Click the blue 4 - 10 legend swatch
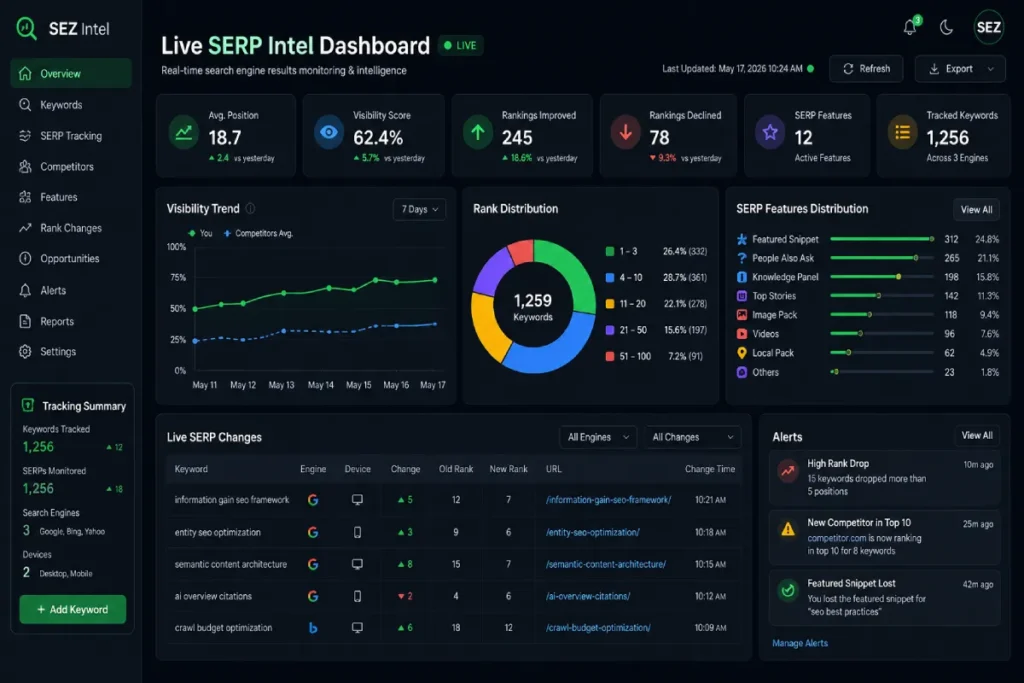This screenshot has width=1024, height=683. [x=610, y=278]
